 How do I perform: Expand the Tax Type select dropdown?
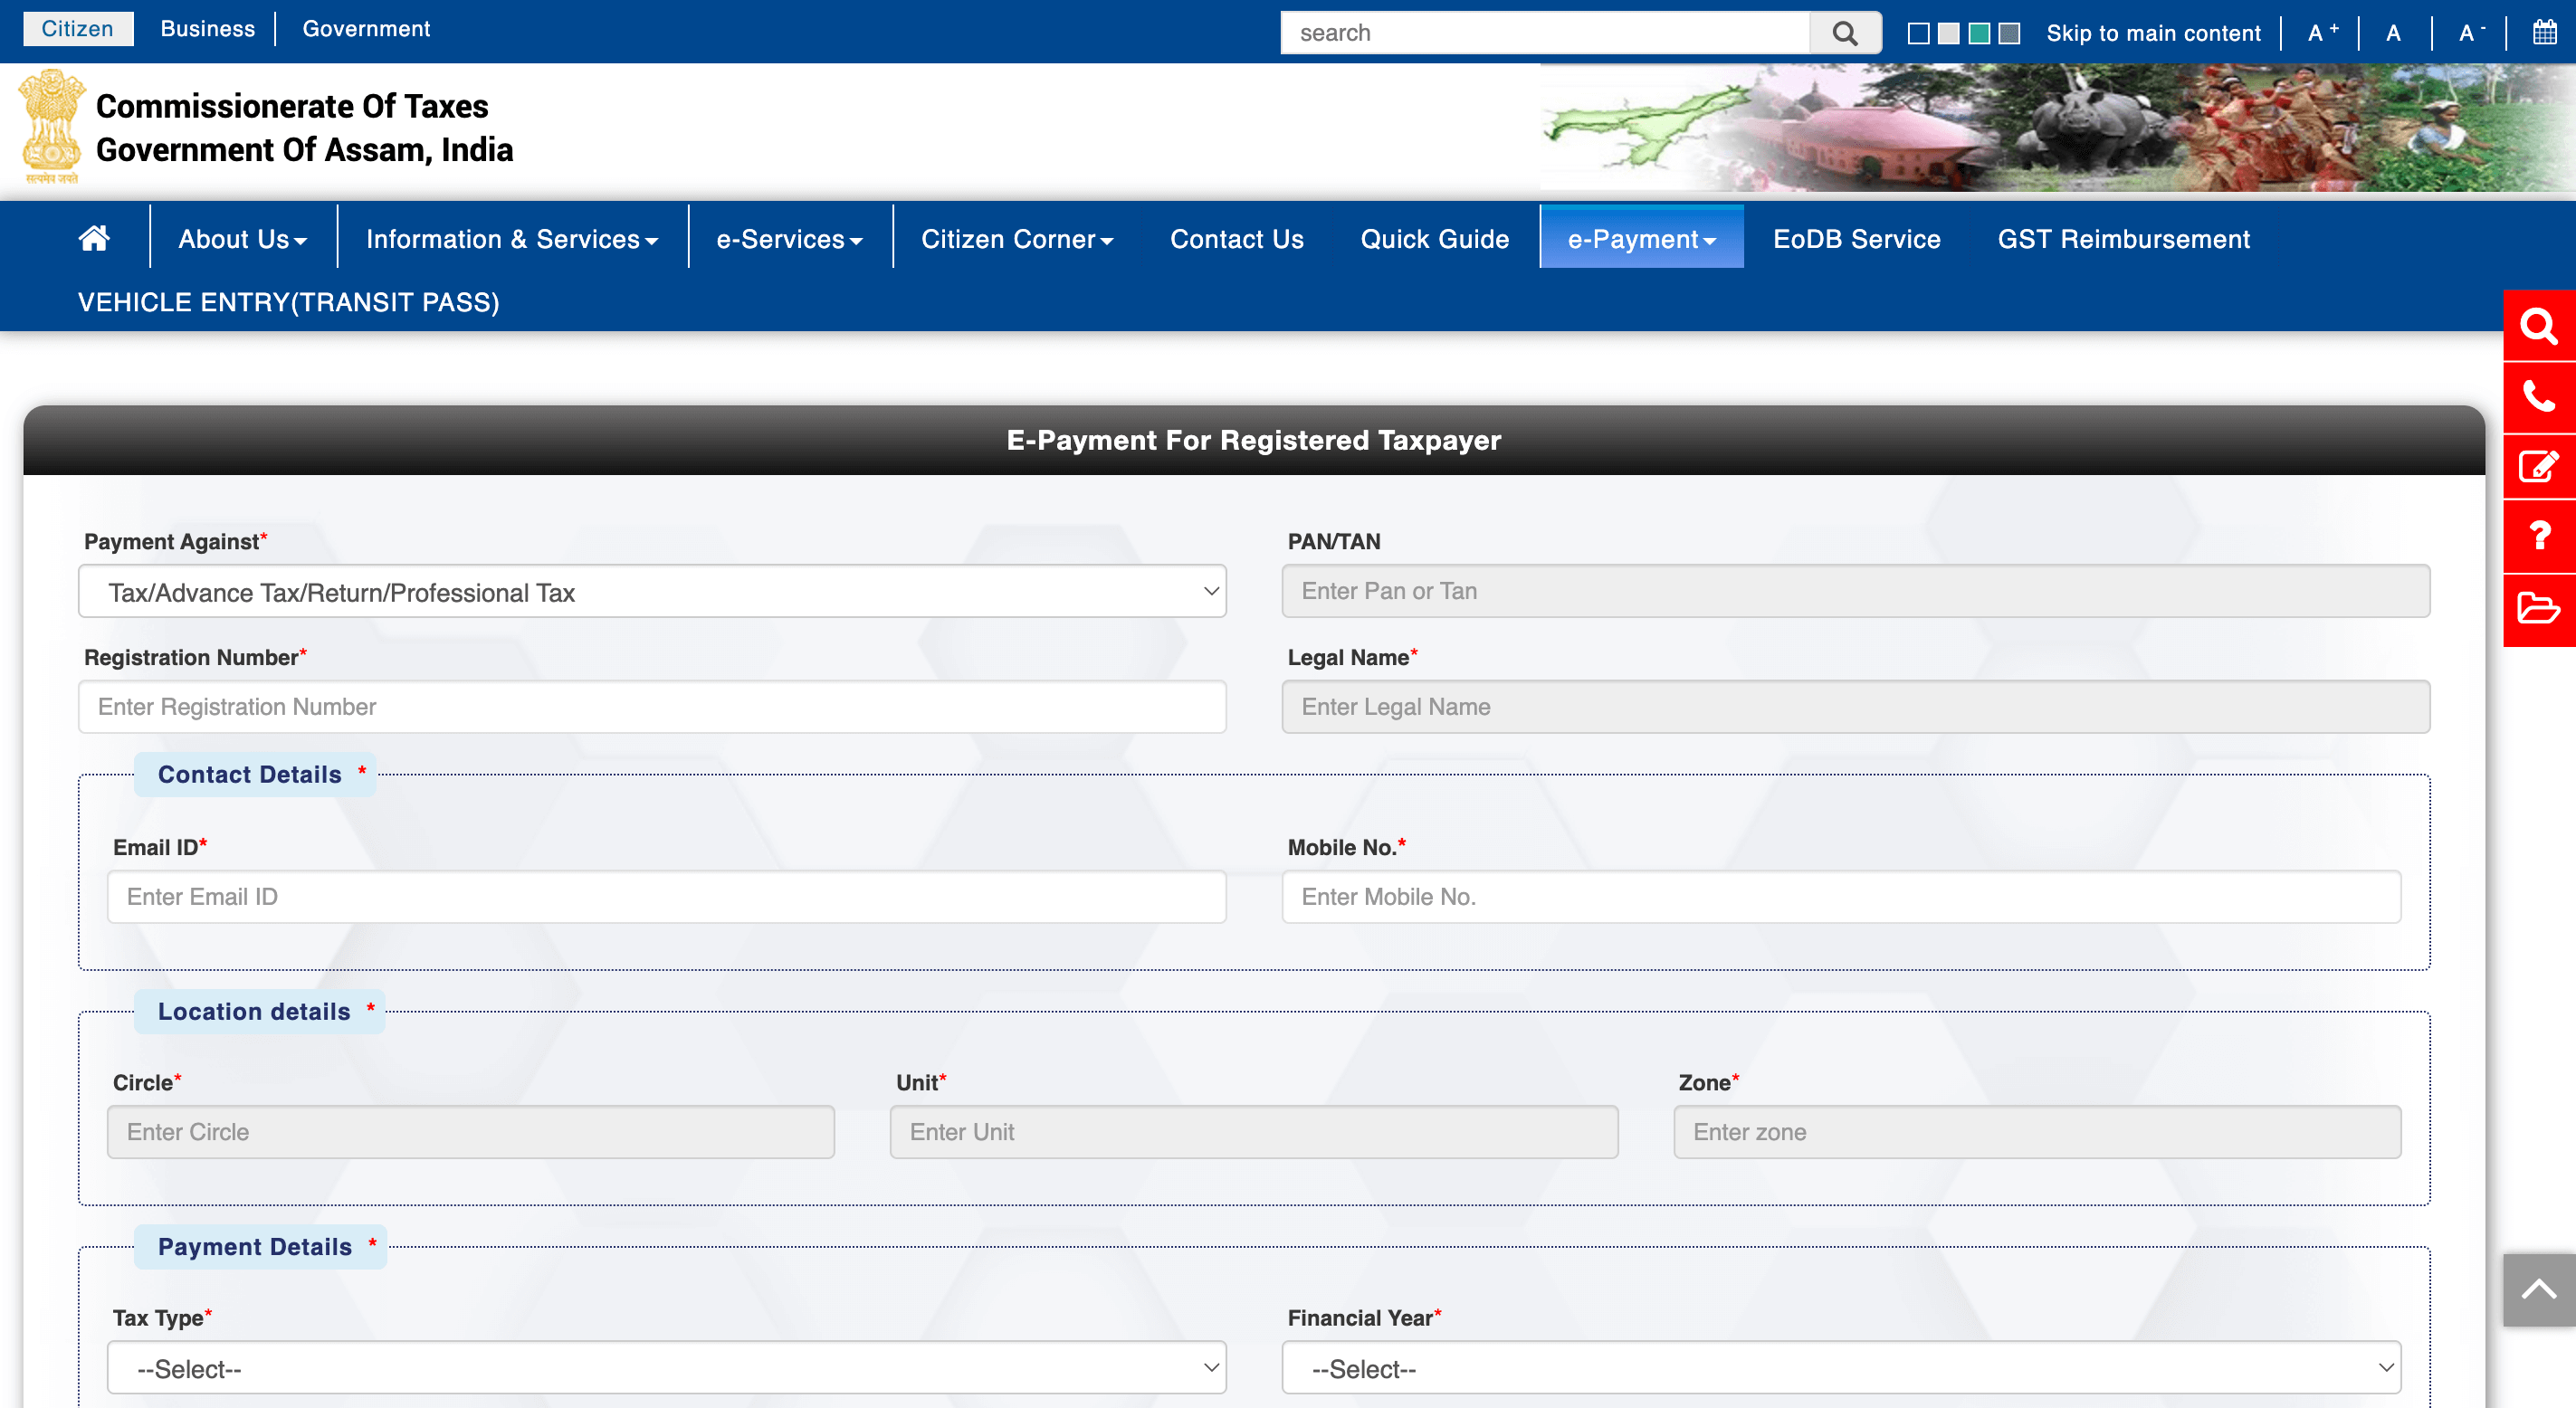tap(666, 1368)
